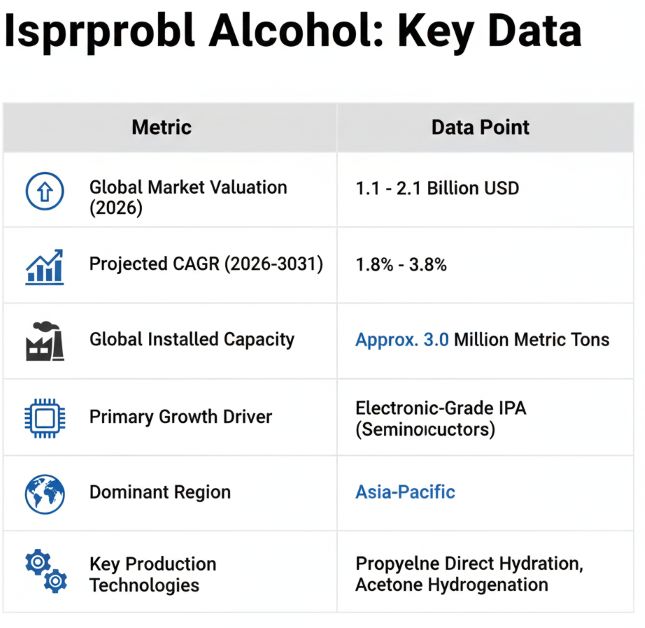Viewport: 645px width, 628px height.
Task: Open the blue Asia-Pacific link
Action: (x=405, y=492)
